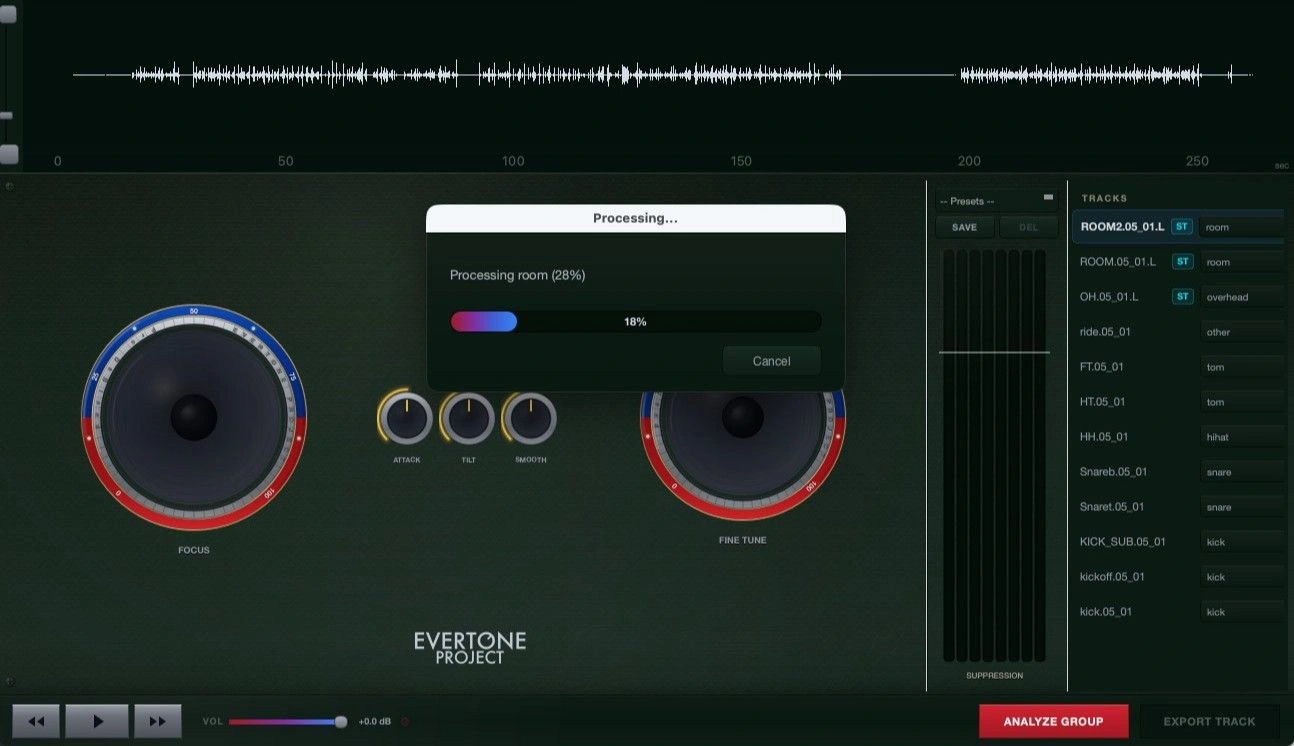Select the OH.05_01.L track
The image size is (1294, 746).
tap(1109, 297)
